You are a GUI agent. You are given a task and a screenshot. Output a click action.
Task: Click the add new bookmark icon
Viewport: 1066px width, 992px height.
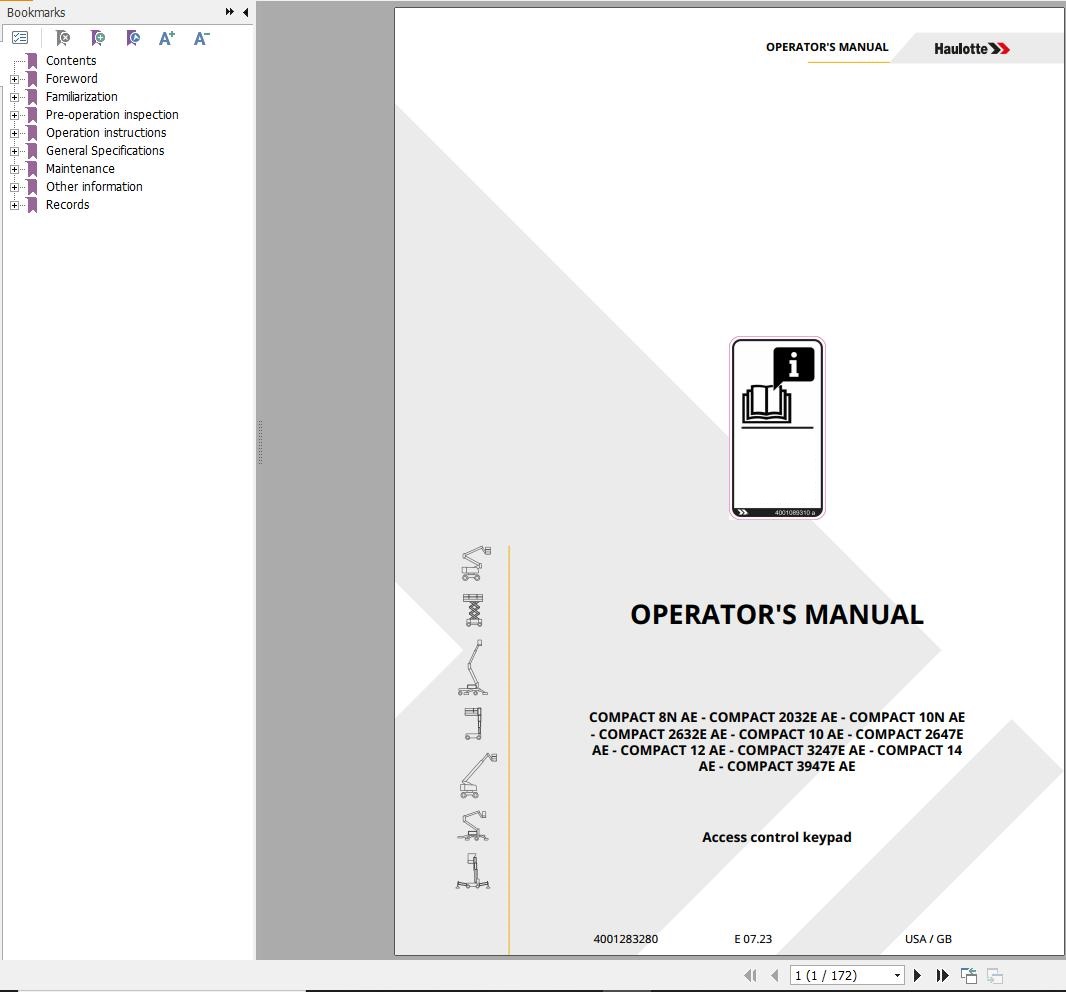[x=98, y=38]
